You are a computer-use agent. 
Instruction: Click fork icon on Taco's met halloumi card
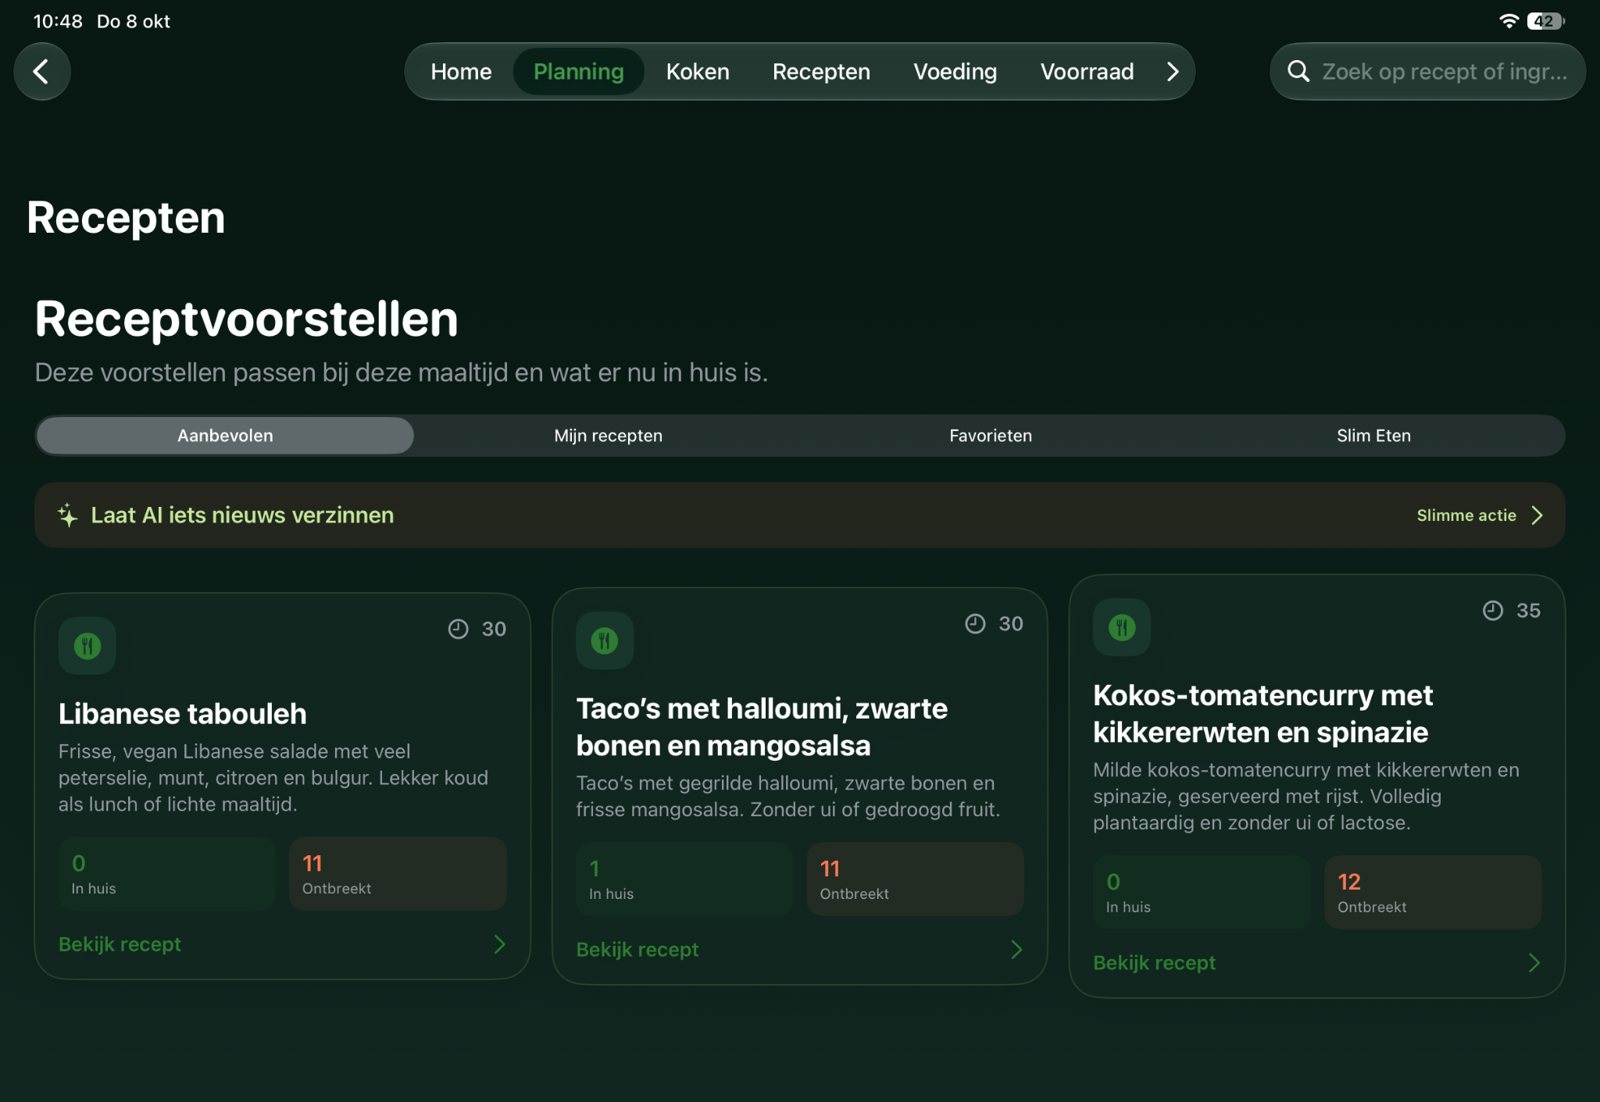pyautogui.click(x=605, y=641)
